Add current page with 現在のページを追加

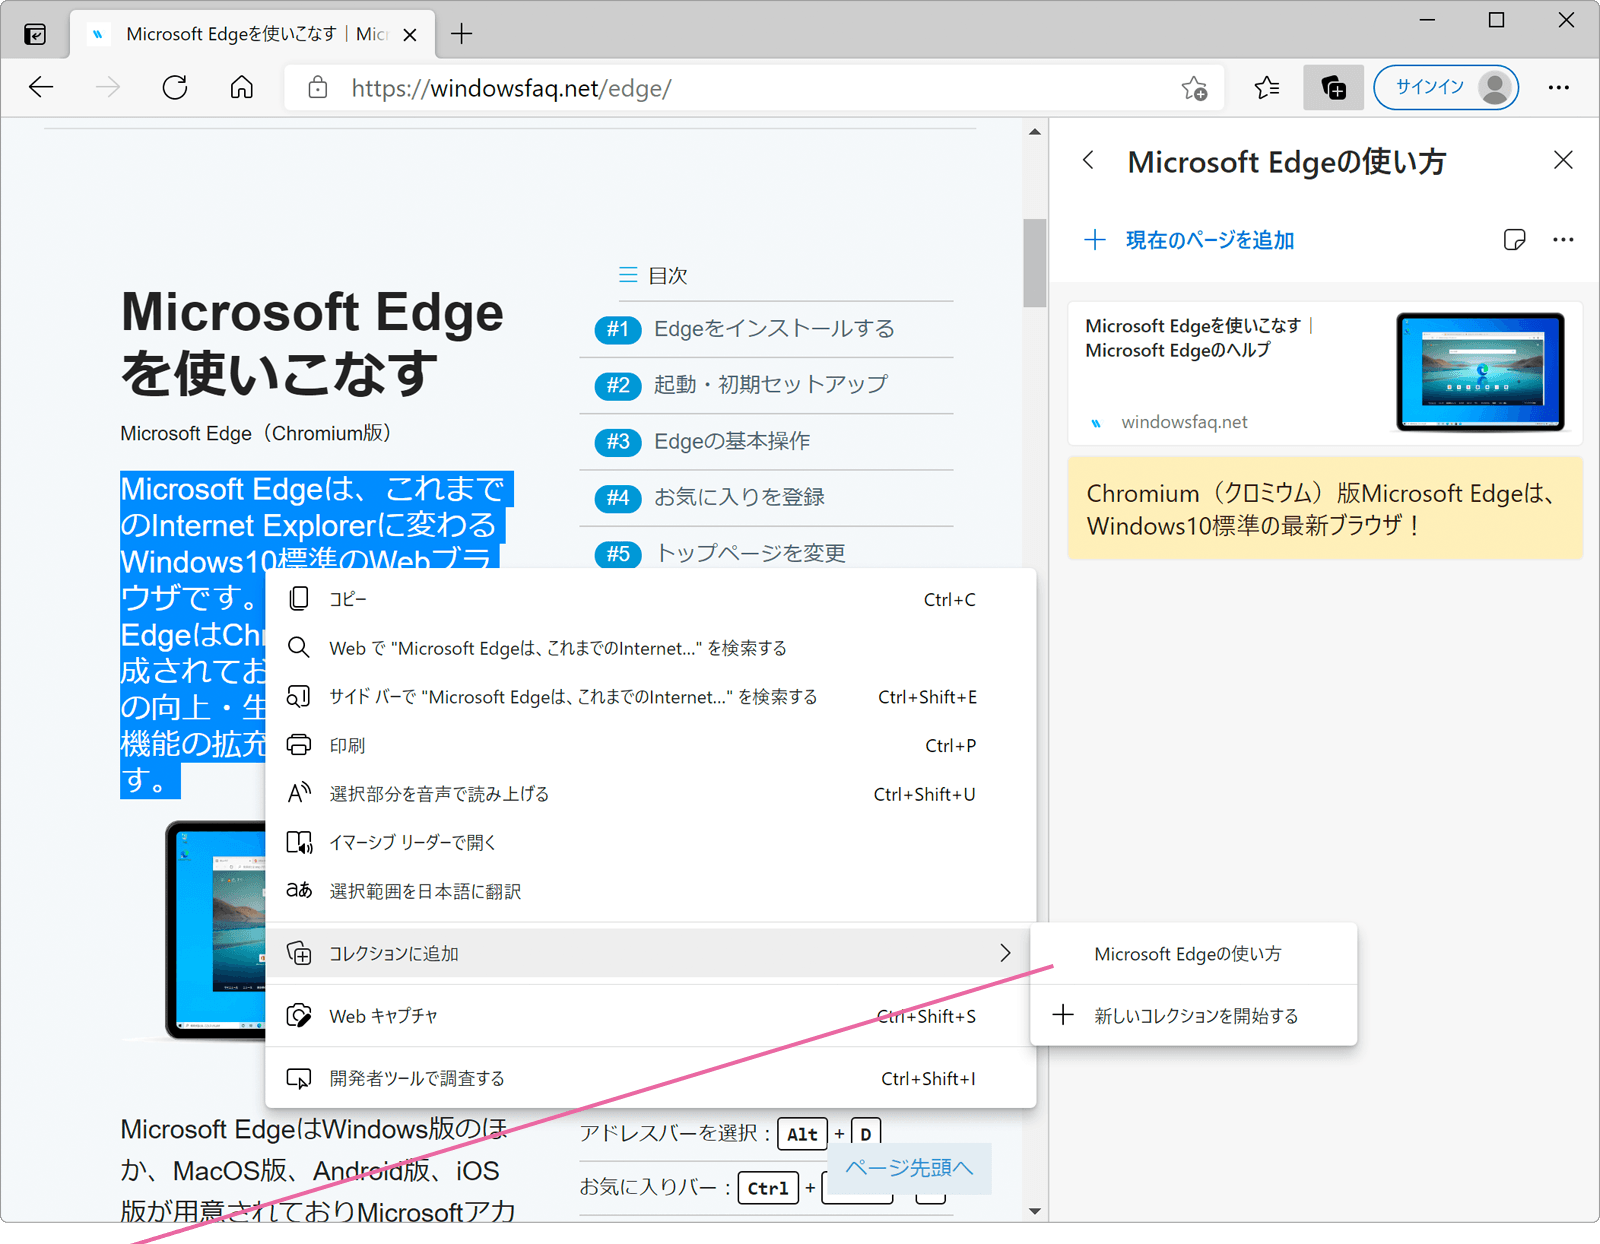(x=1190, y=240)
